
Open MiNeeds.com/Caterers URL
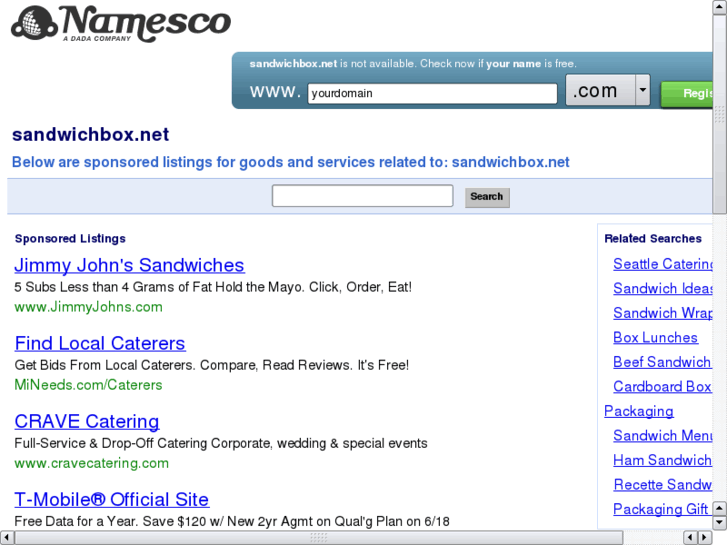[x=89, y=385]
